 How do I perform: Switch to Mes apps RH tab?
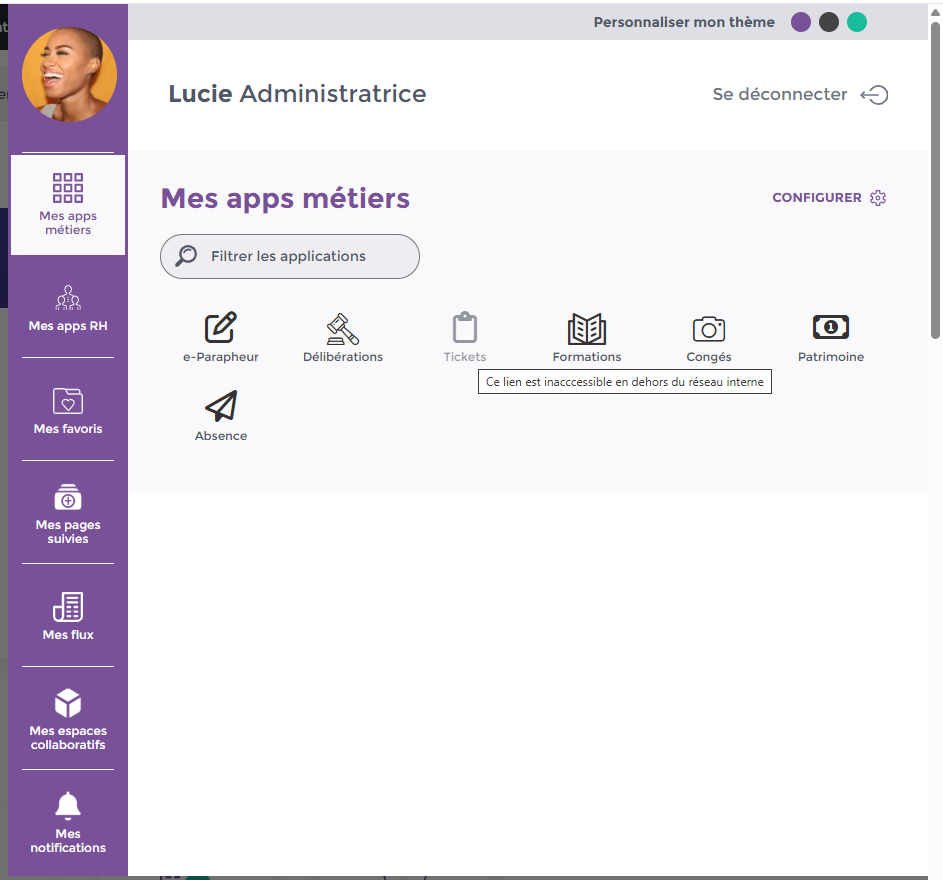coord(68,308)
